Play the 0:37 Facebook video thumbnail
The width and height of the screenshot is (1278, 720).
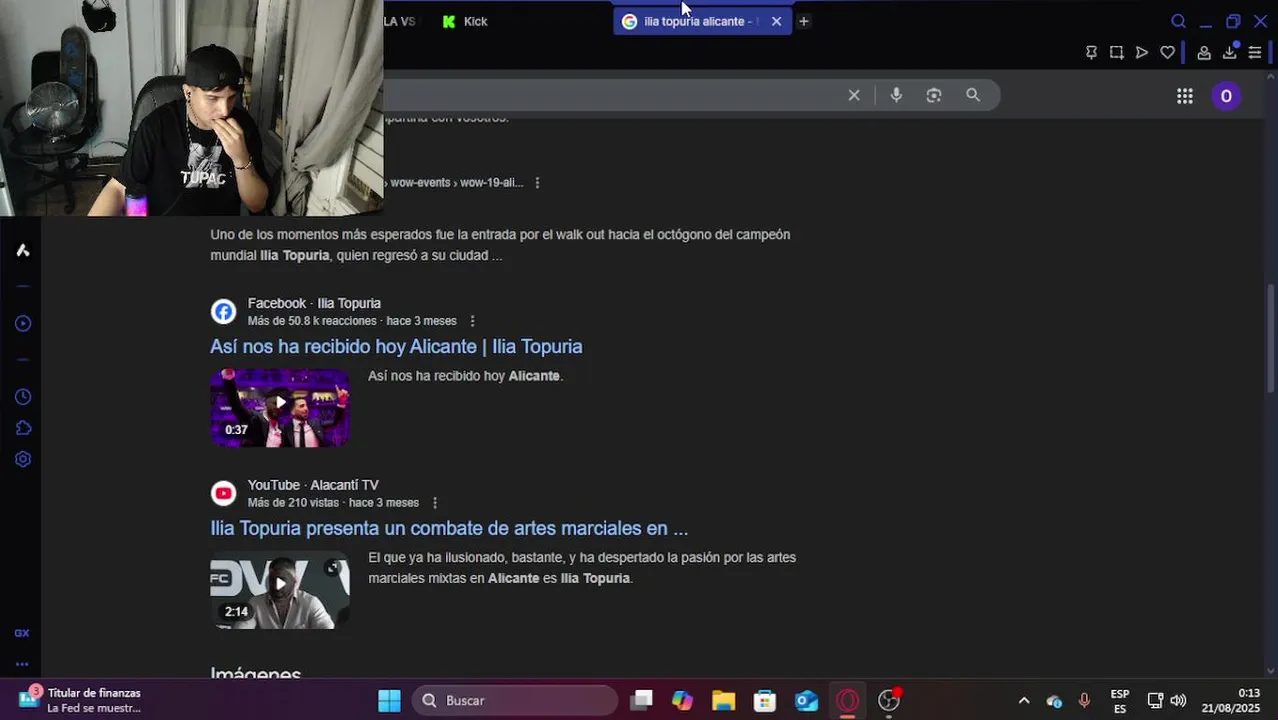280,407
